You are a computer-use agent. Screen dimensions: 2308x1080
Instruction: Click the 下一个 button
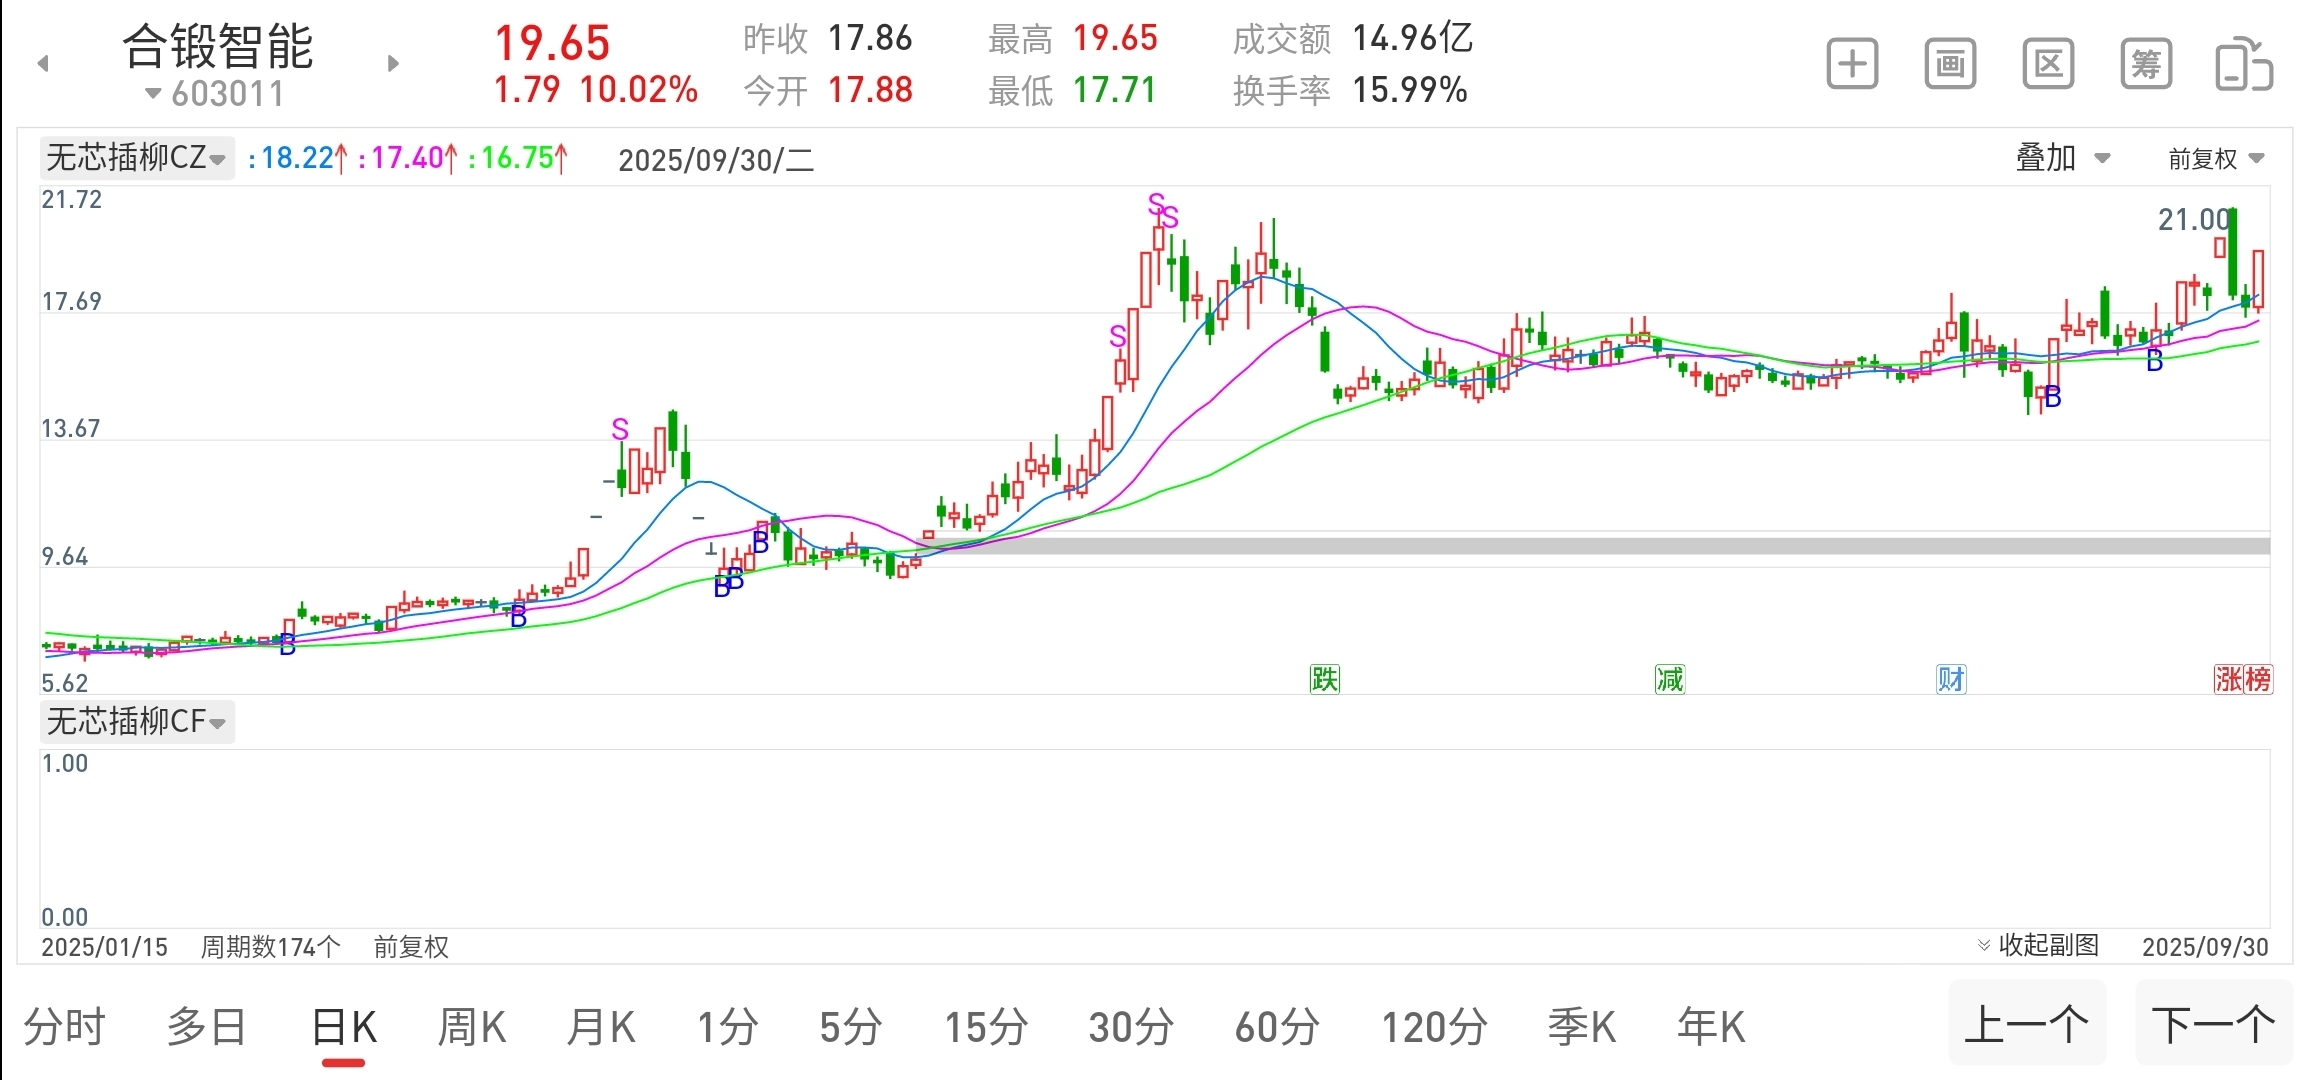click(x=2214, y=1024)
